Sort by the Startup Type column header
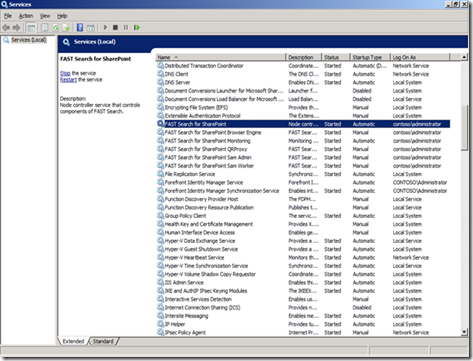This screenshot has width=473, height=361. [370, 57]
